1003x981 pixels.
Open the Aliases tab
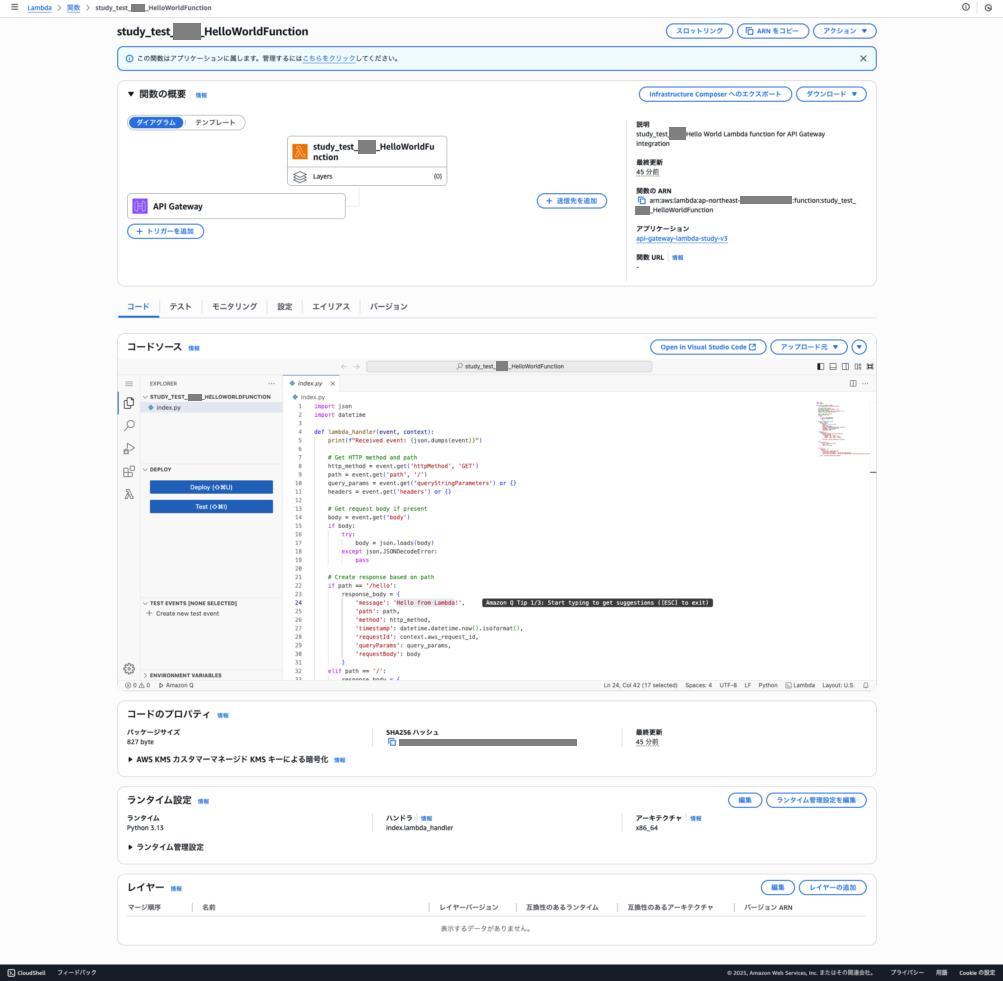331,307
